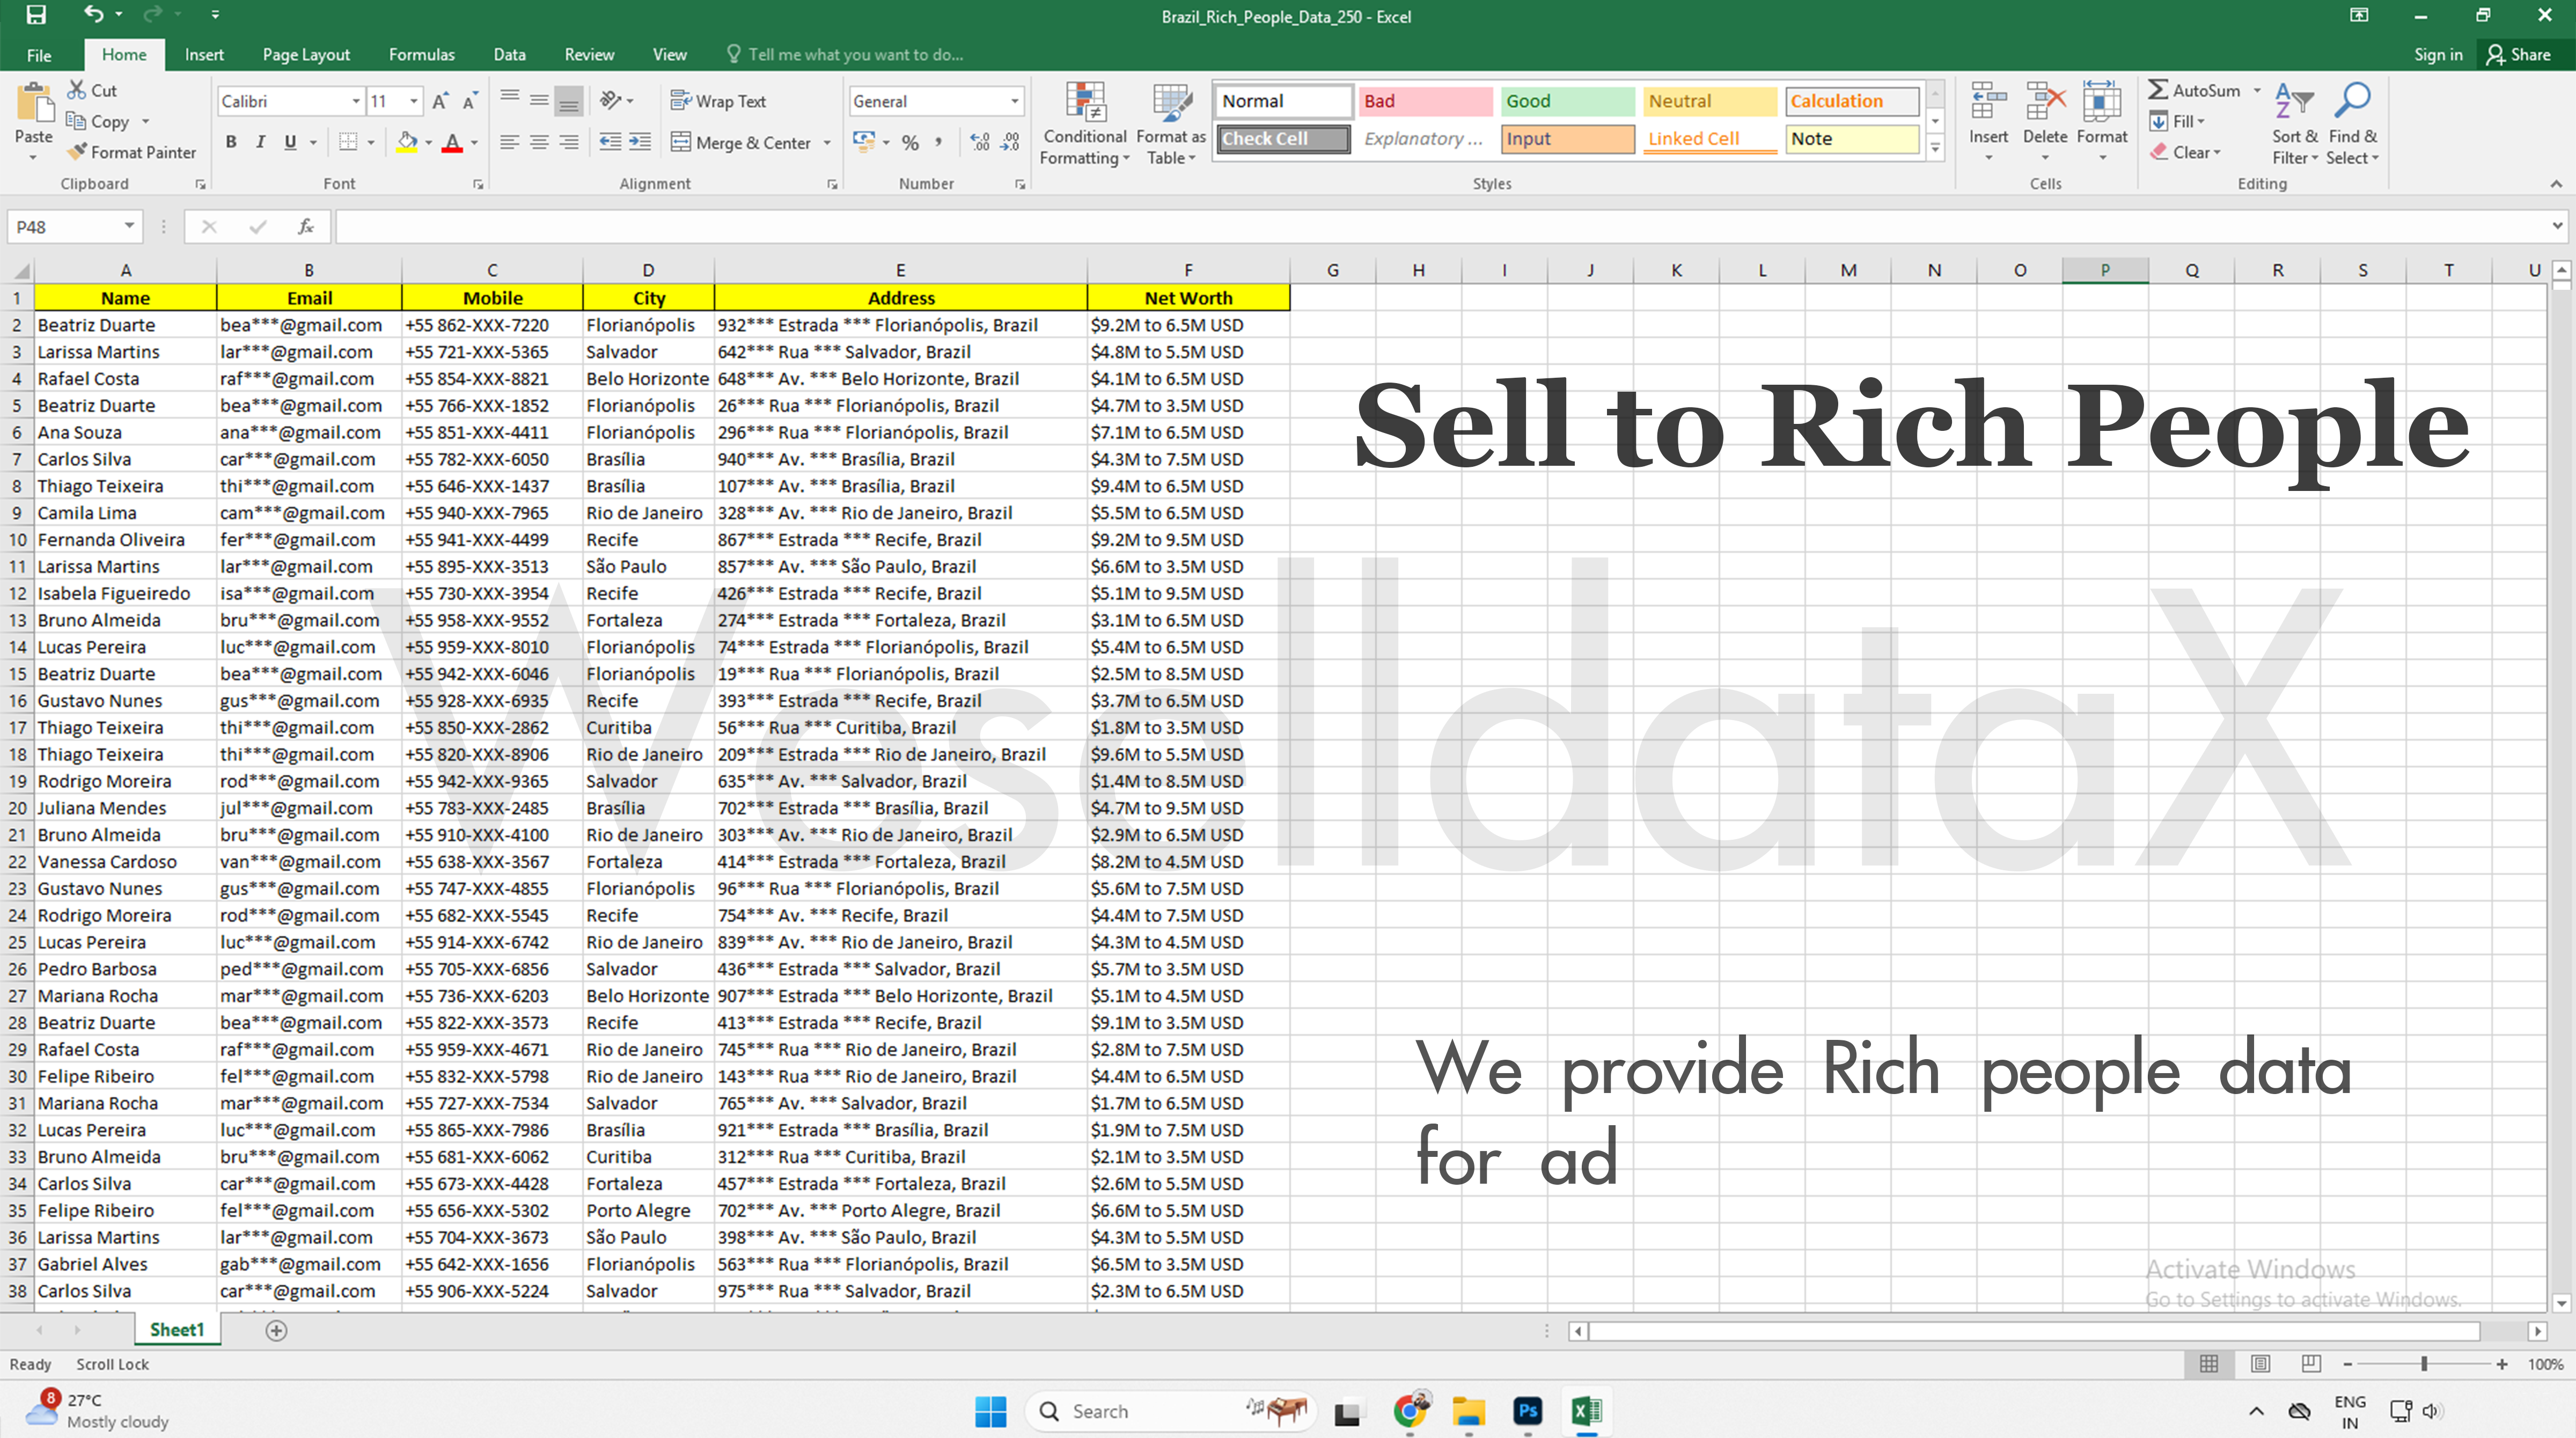Select the Format Painter brush

pos(77,152)
